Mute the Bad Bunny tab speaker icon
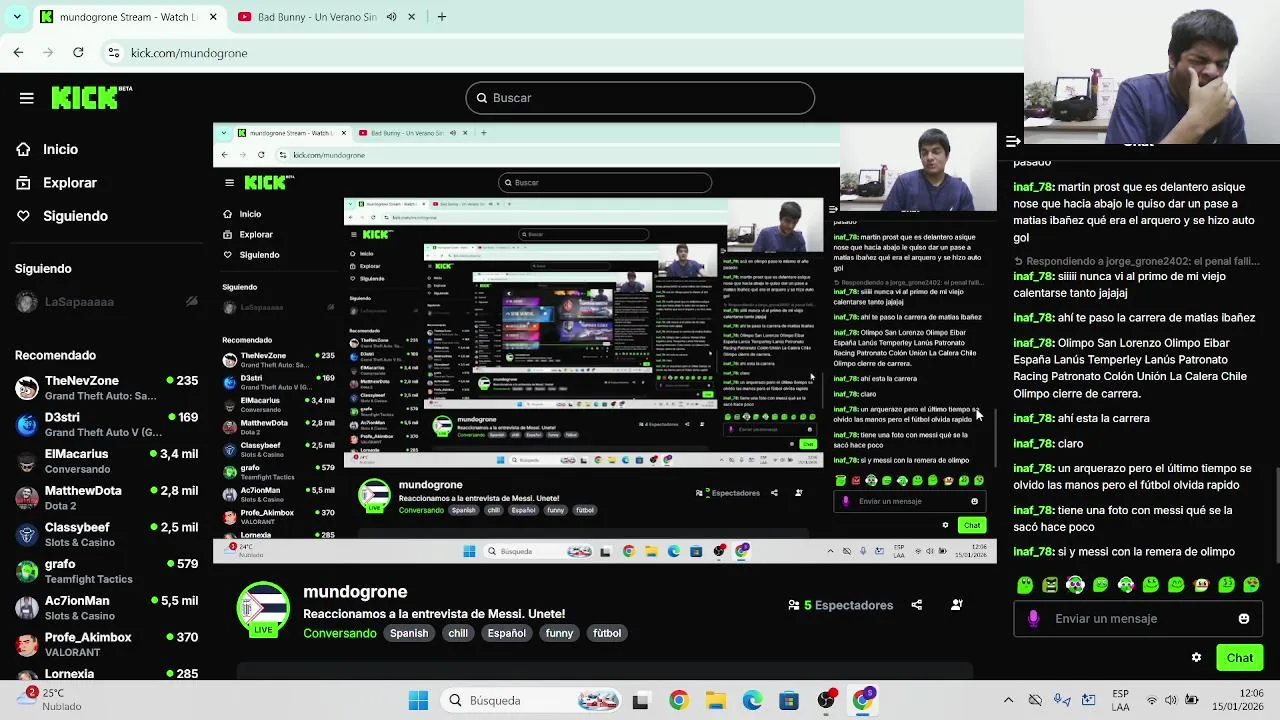Screen dimensions: 1280x720 pos(391,17)
